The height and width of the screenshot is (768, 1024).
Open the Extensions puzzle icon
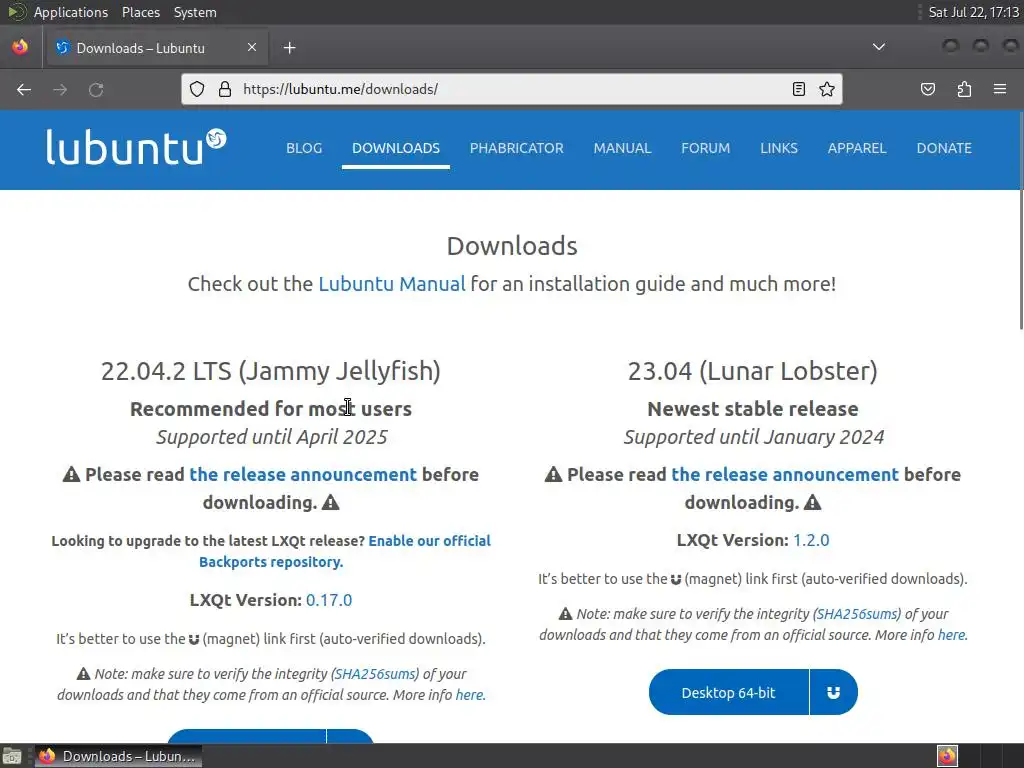tap(964, 89)
